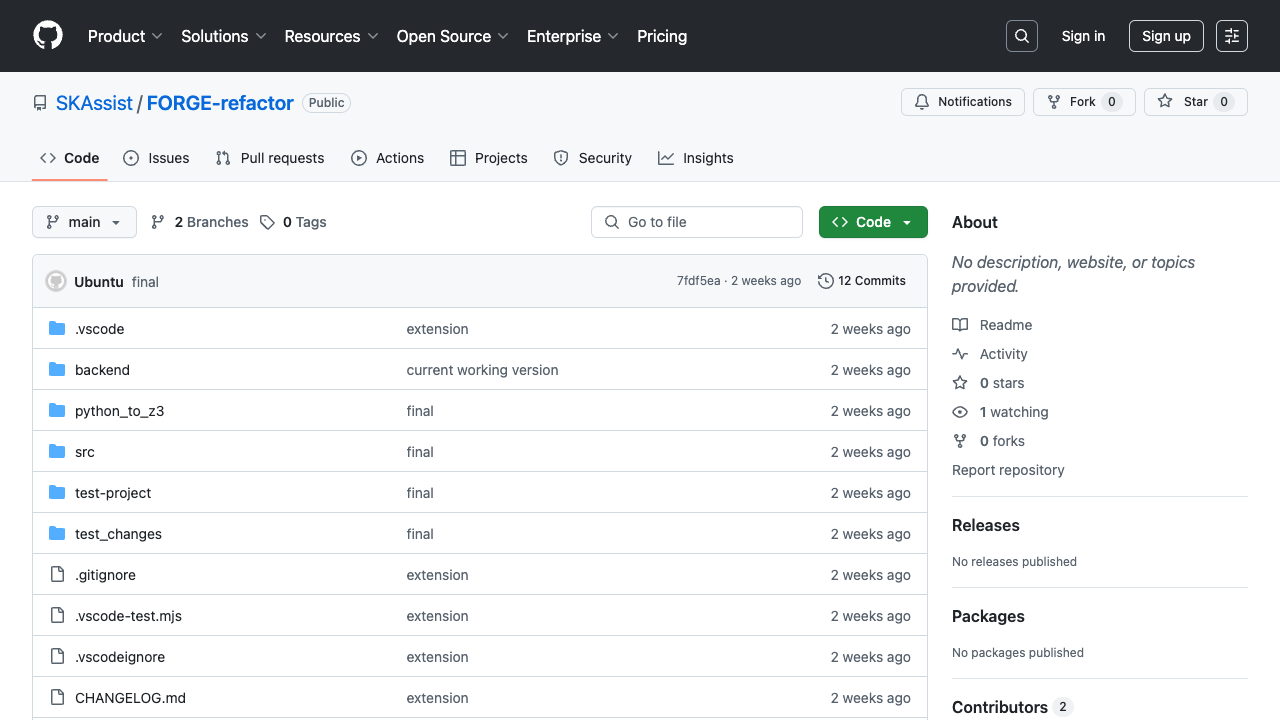Viewport: 1280px width, 720px height.
Task: Open the python_to_z3 folder name
Action: [120, 411]
